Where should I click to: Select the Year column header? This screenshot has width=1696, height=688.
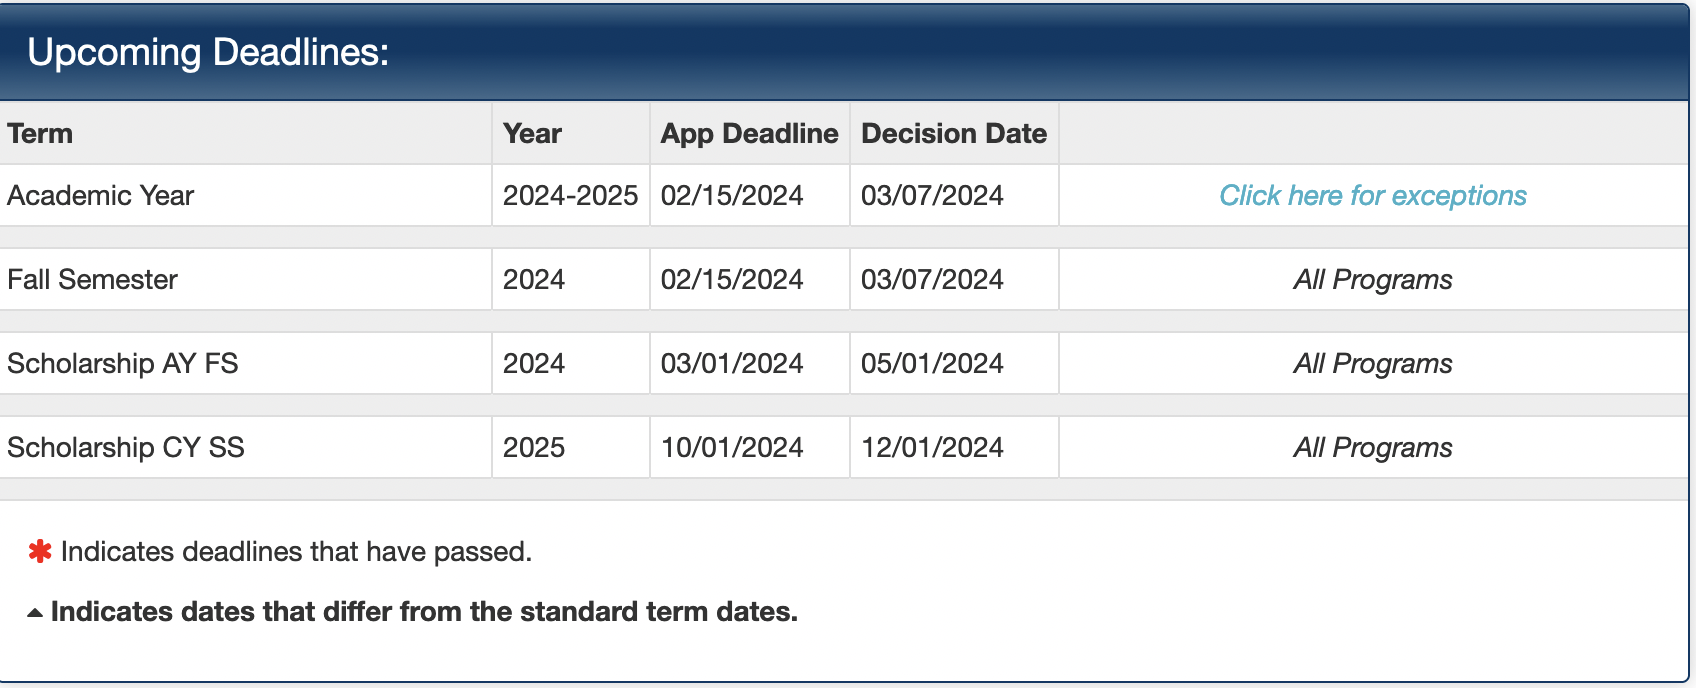coord(532,134)
